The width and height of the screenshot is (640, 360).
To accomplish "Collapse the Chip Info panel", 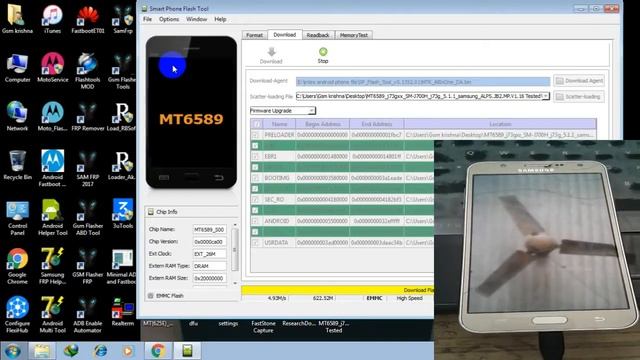I will 151,211.
